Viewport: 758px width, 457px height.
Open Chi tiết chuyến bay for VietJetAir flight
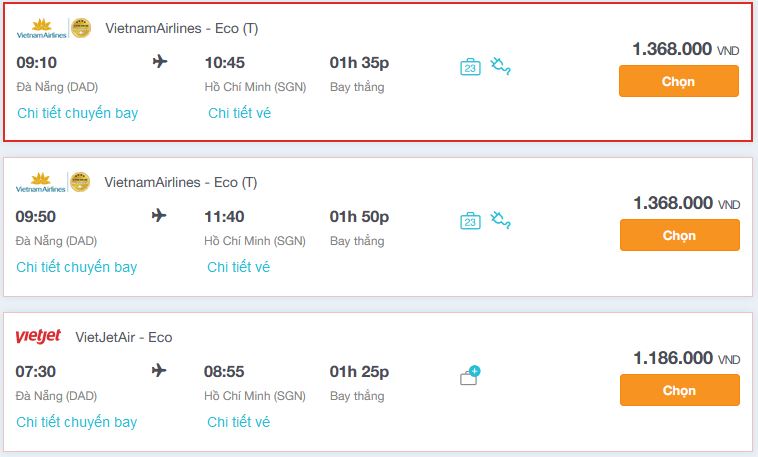tap(77, 422)
